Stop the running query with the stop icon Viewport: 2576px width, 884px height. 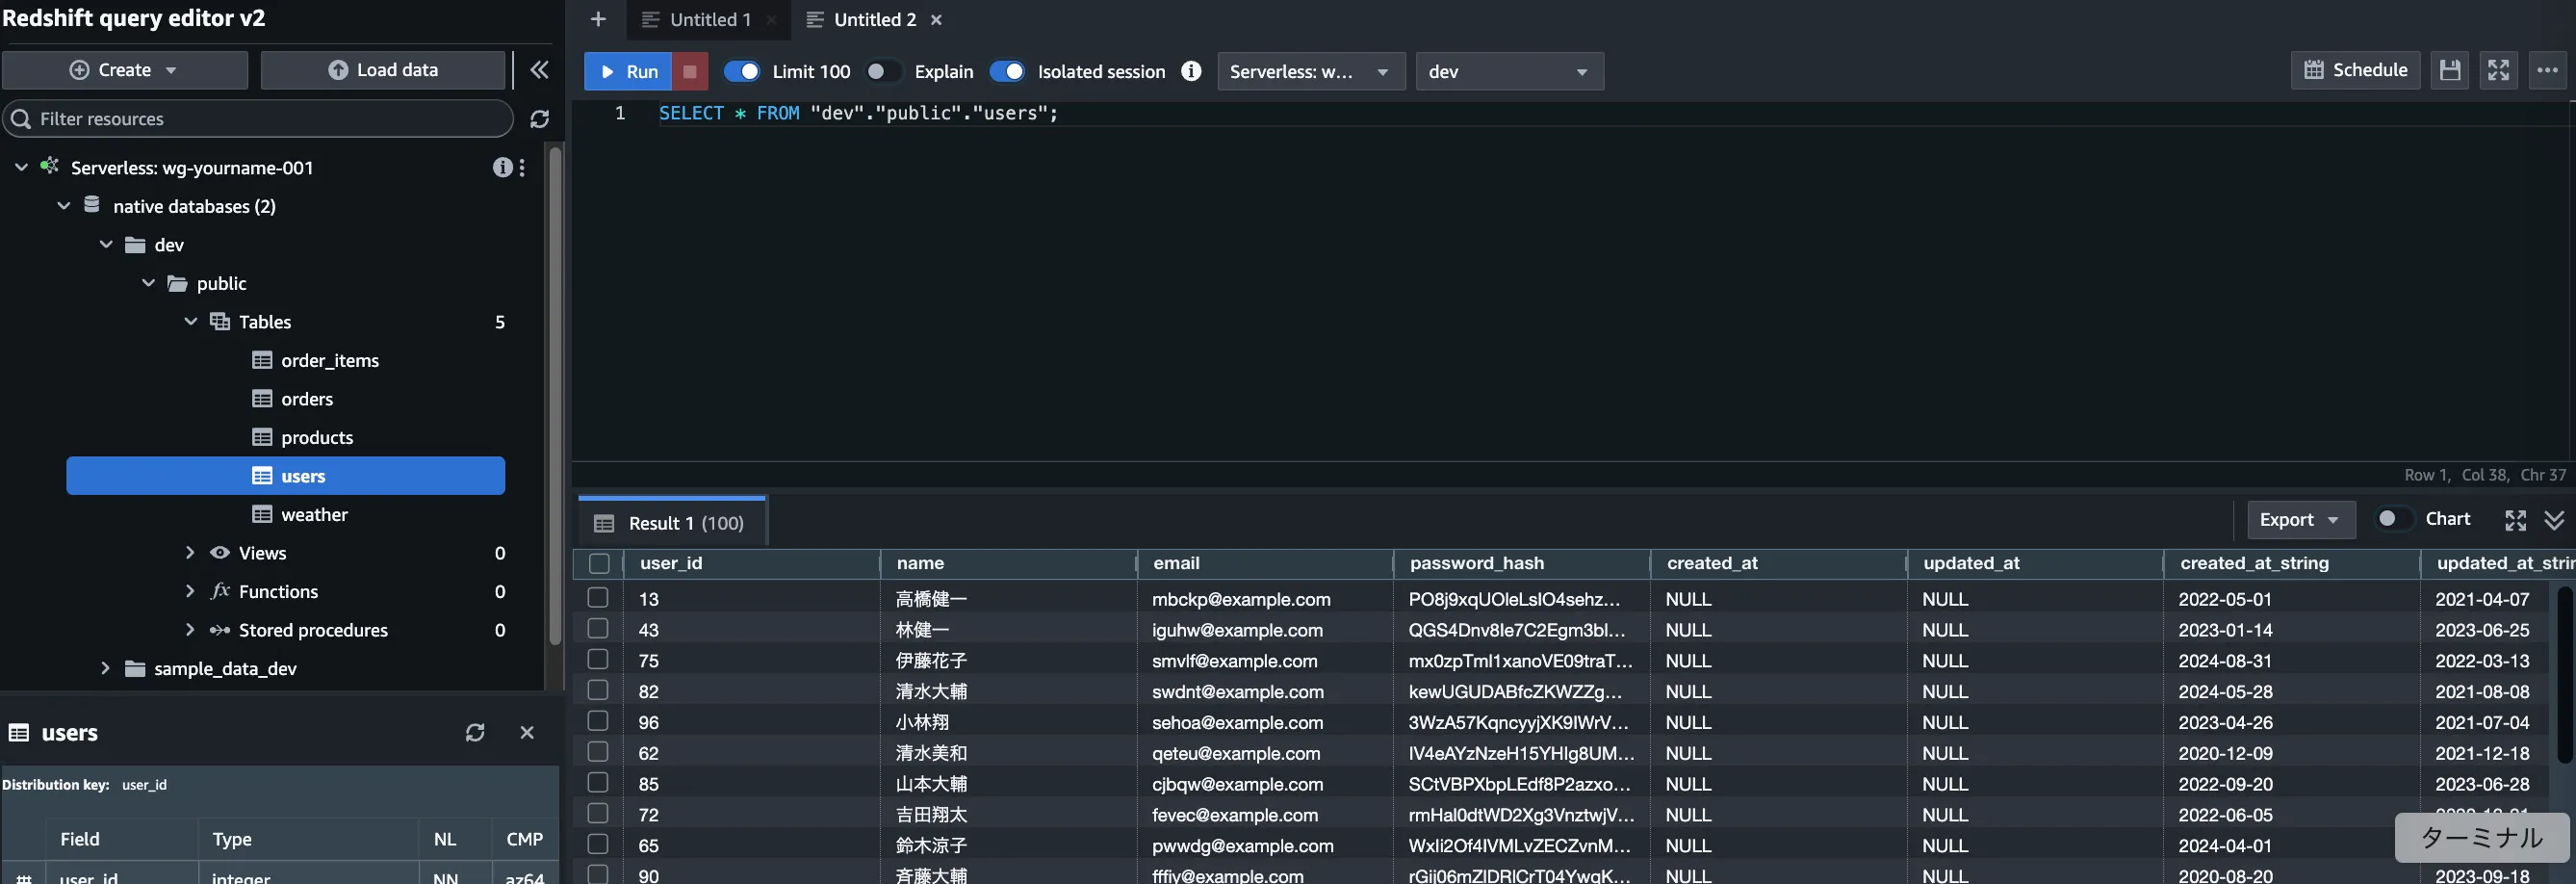(x=690, y=71)
